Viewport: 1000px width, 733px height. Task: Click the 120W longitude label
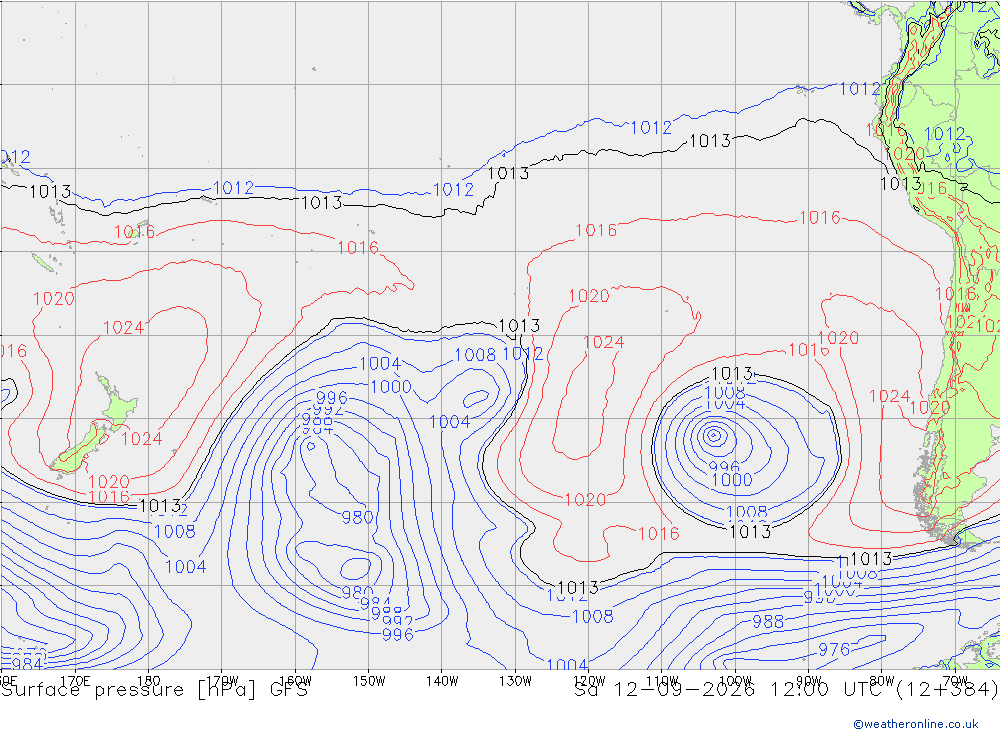[589, 681]
